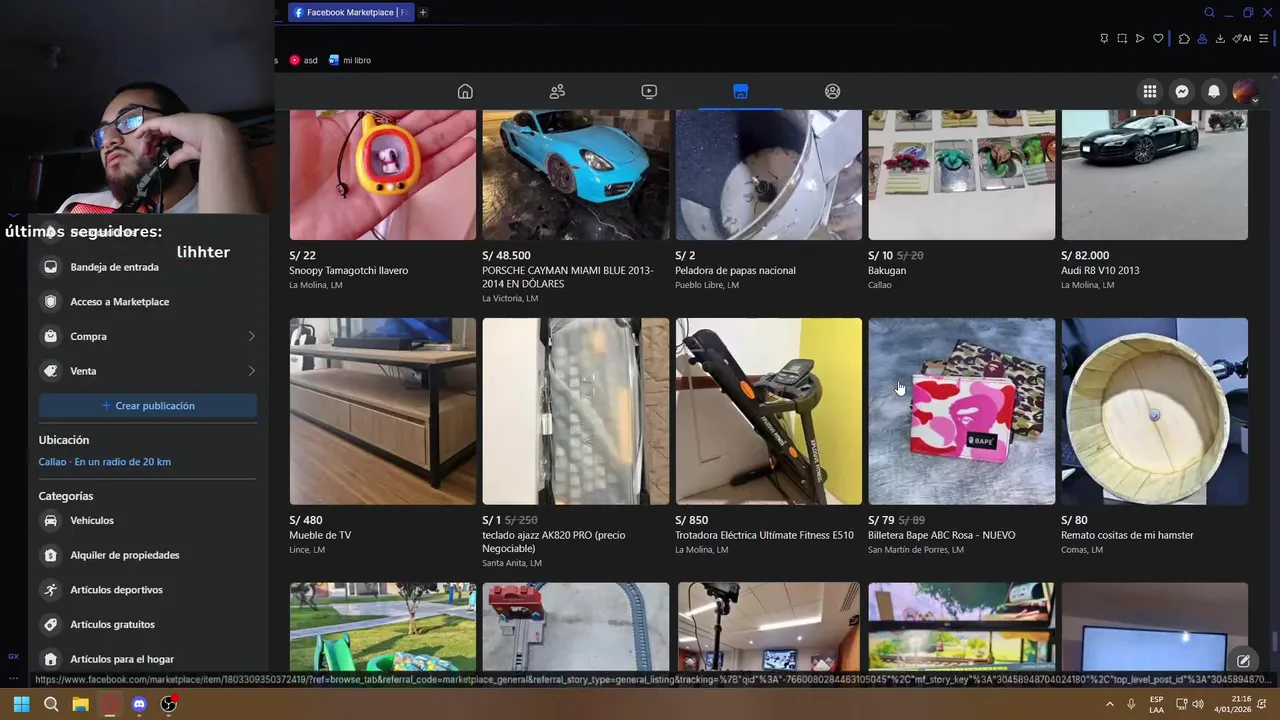Open File Explorer from taskbar
Screen dimensions: 1280x720
tap(80, 704)
